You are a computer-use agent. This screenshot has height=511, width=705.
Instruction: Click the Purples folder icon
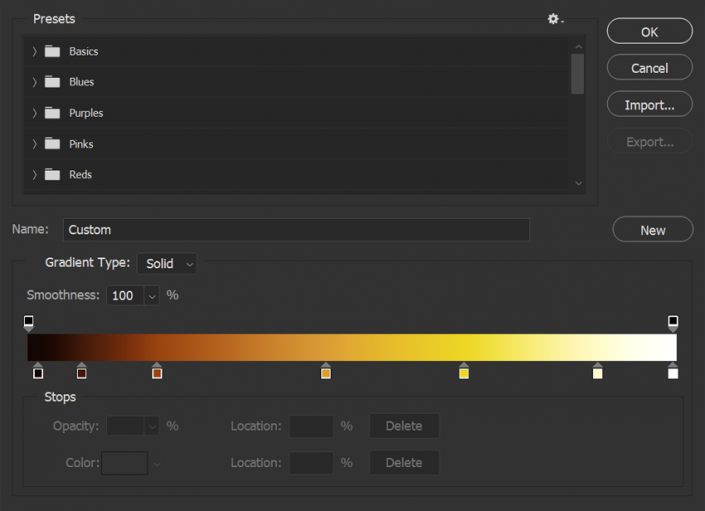tap(52, 113)
